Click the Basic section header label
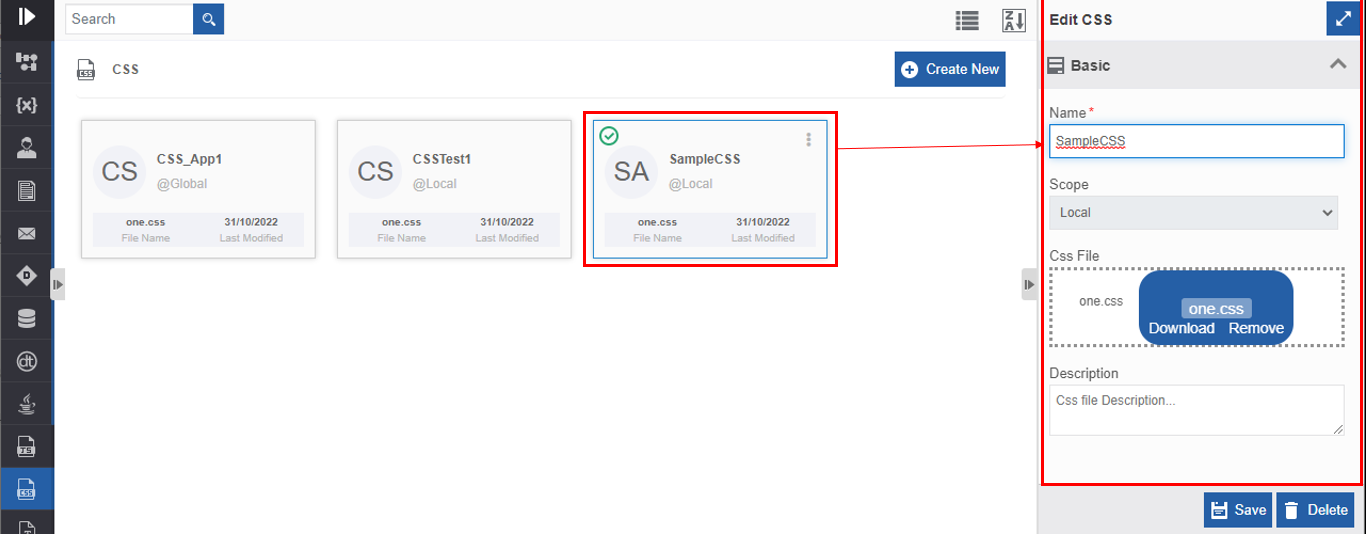Image resolution: width=1366 pixels, height=534 pixels. click(x=1090, y=65)
